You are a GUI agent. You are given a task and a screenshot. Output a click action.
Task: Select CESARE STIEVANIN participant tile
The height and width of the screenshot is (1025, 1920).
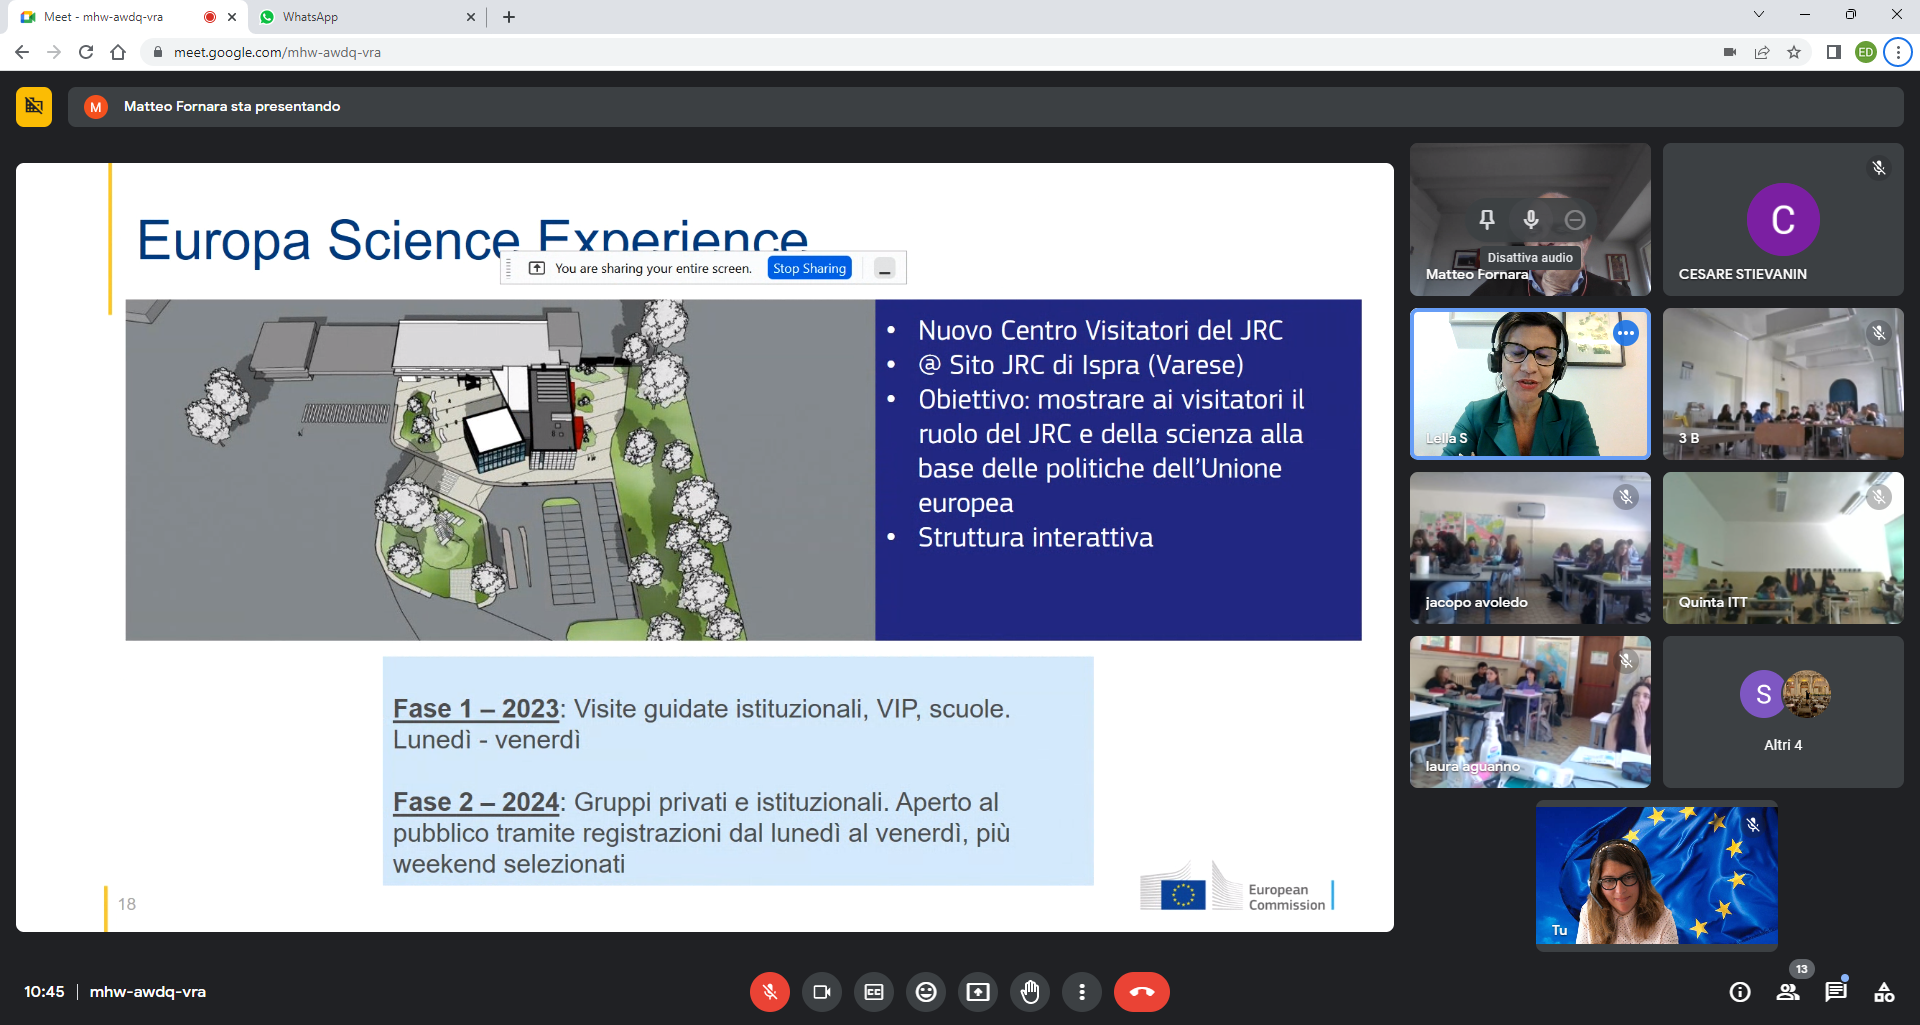coord(1783,219)
